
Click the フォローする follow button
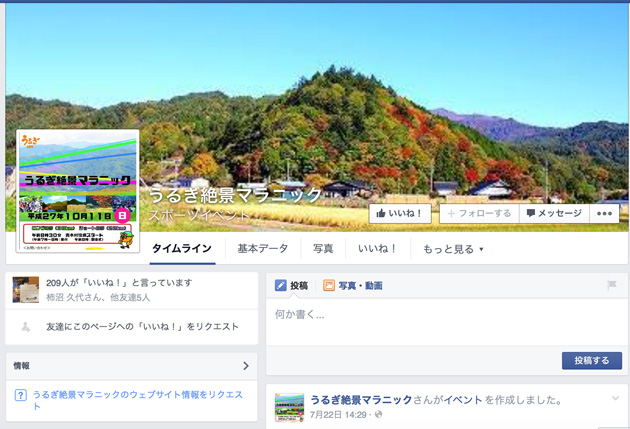pyautogui.click(x=478, y=213)
